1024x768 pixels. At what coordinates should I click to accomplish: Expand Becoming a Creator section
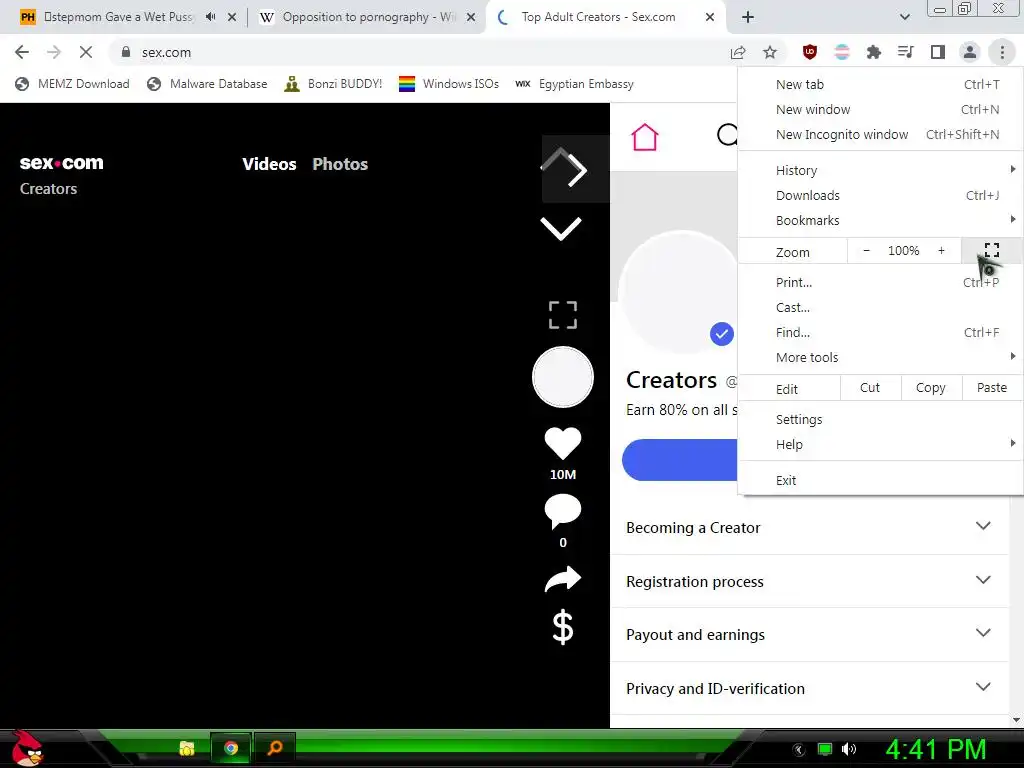click(x=809, y=528)
